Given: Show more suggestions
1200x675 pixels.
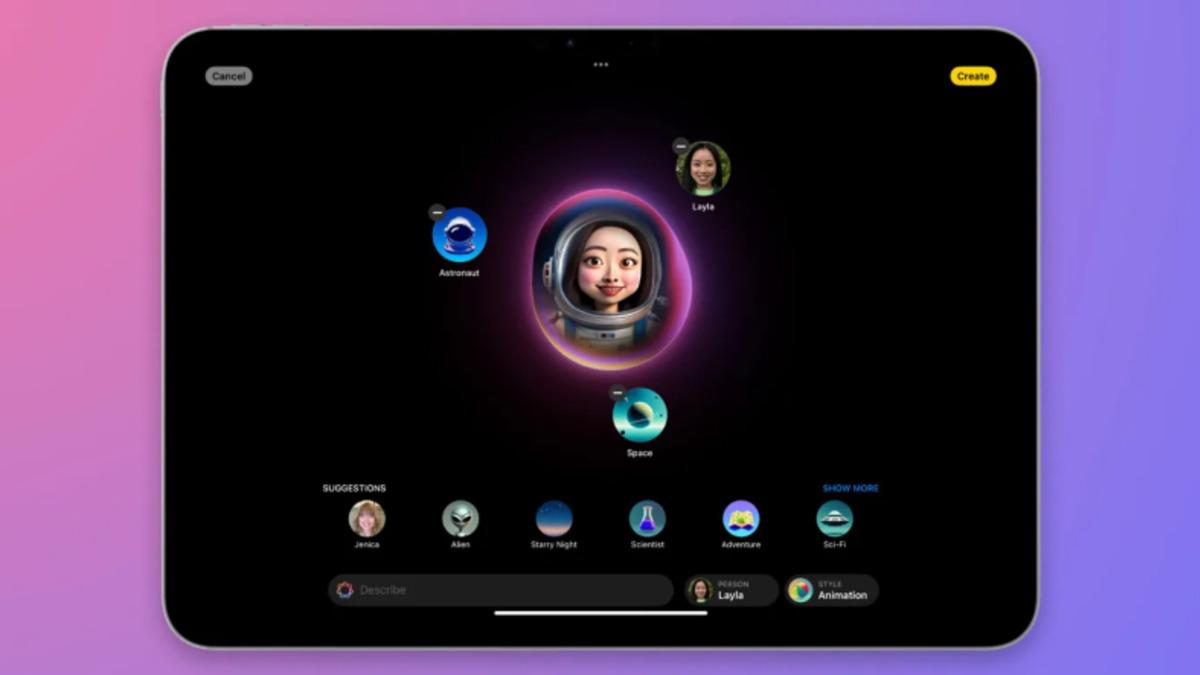Looking at the screenshot, I should pyautogui.click(x=849, y=488).
